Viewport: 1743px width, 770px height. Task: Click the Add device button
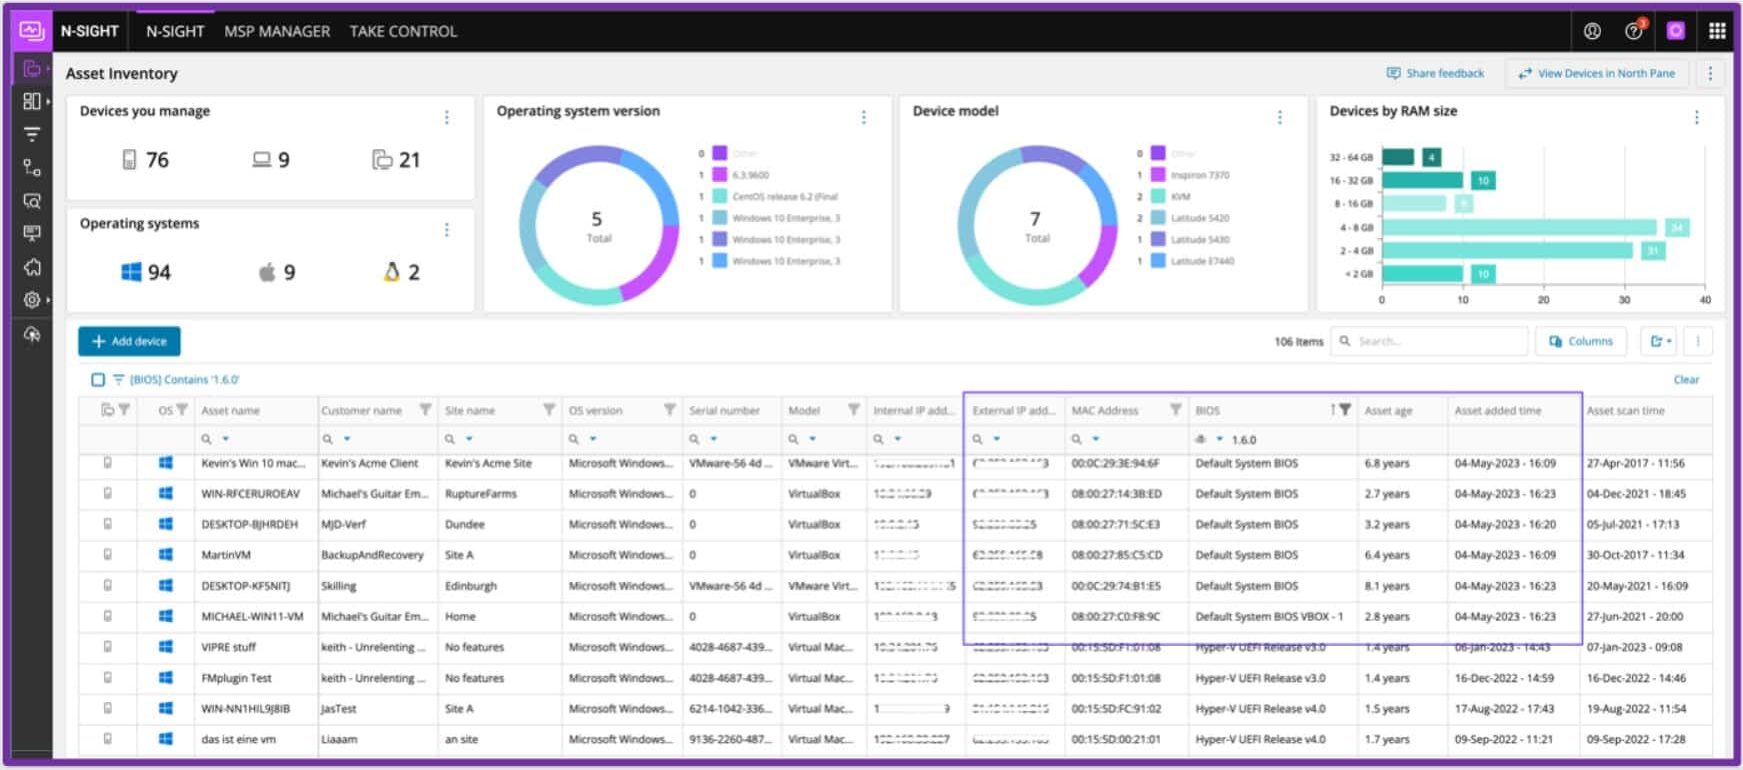point(129,342)
